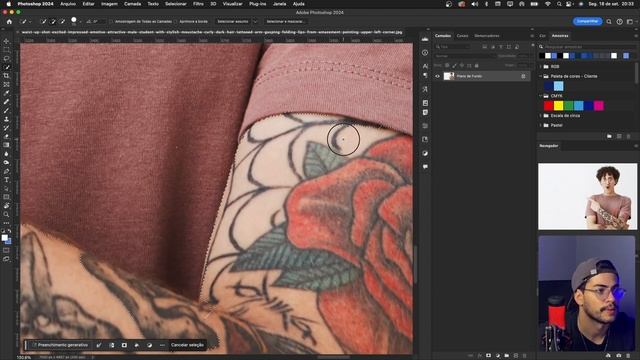This screenshot has height=360, width=640.
Task: Open the Camada menu
Action: coord(132,4)
